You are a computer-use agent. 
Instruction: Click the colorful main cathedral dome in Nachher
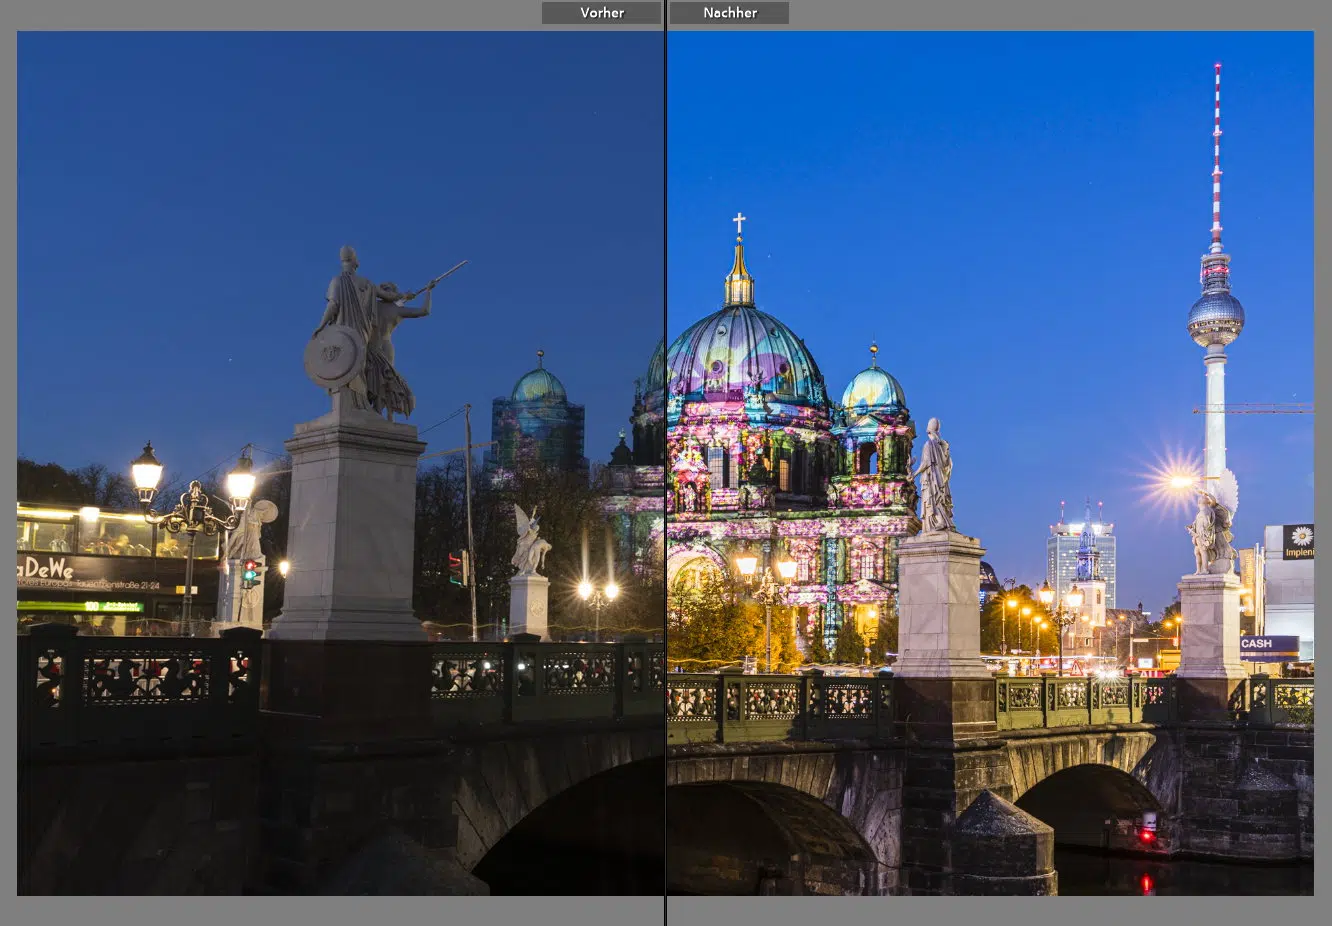point(743,355)
